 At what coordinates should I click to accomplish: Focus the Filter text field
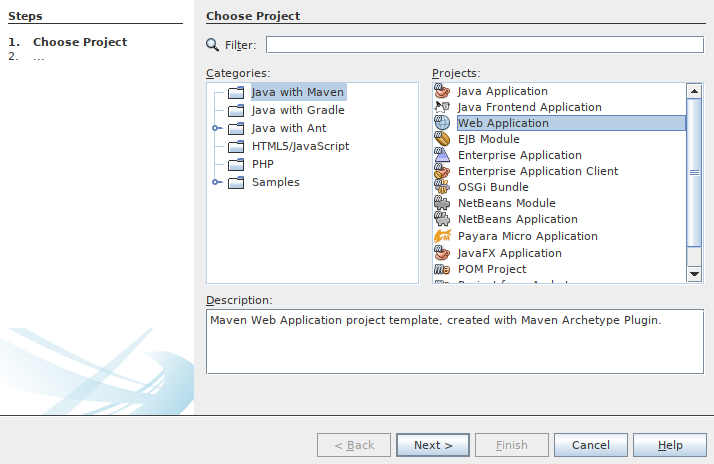[484, 45]
